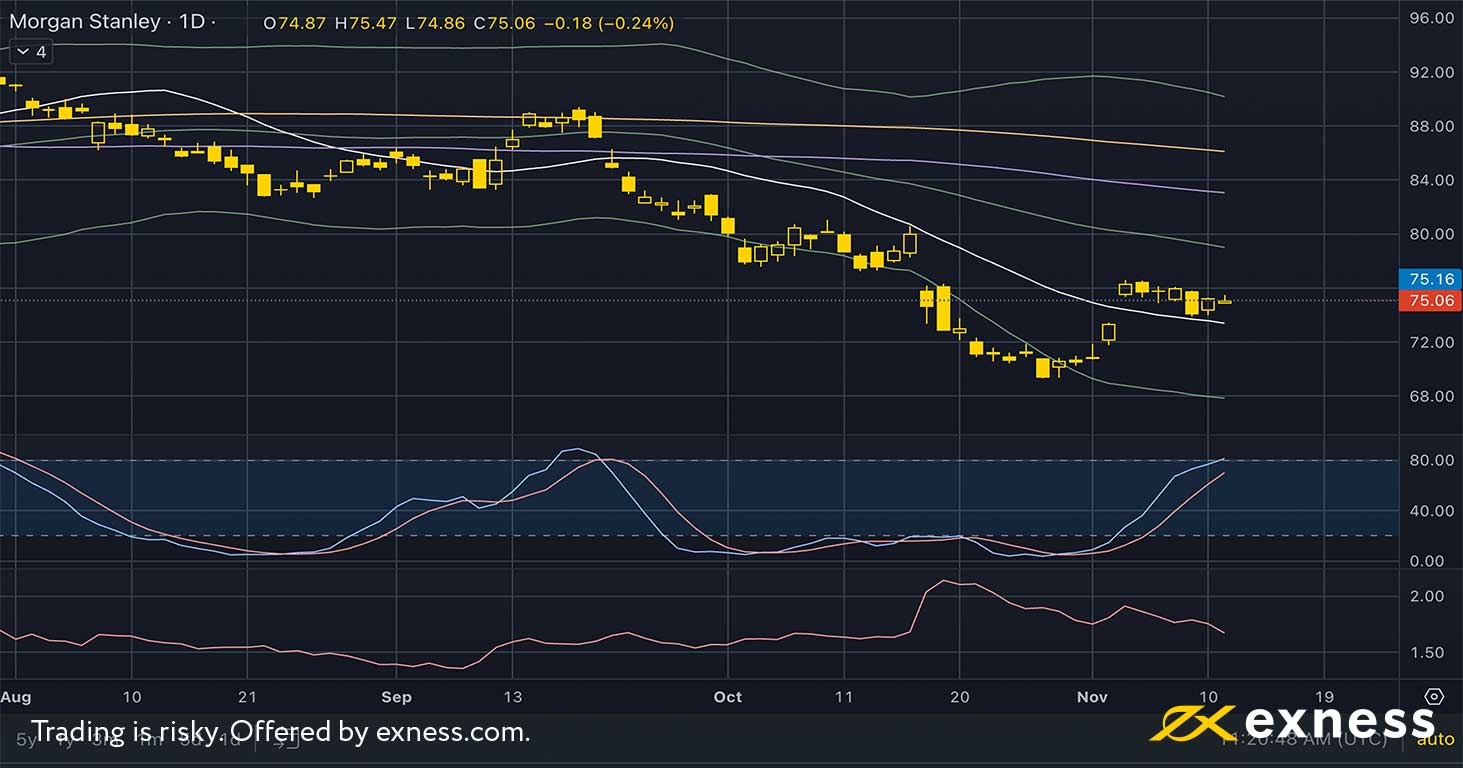This screenshot has width=1463, height=768.
Task: Open the exness.com link text
Action: (x=451, y=732)
